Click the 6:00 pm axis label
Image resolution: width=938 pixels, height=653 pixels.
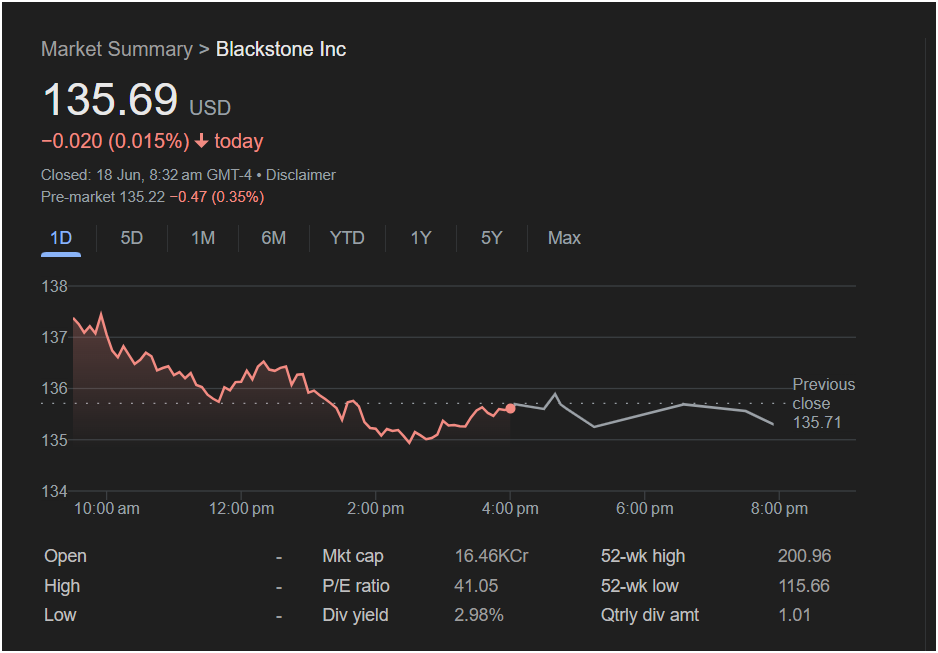pos(645,509)
